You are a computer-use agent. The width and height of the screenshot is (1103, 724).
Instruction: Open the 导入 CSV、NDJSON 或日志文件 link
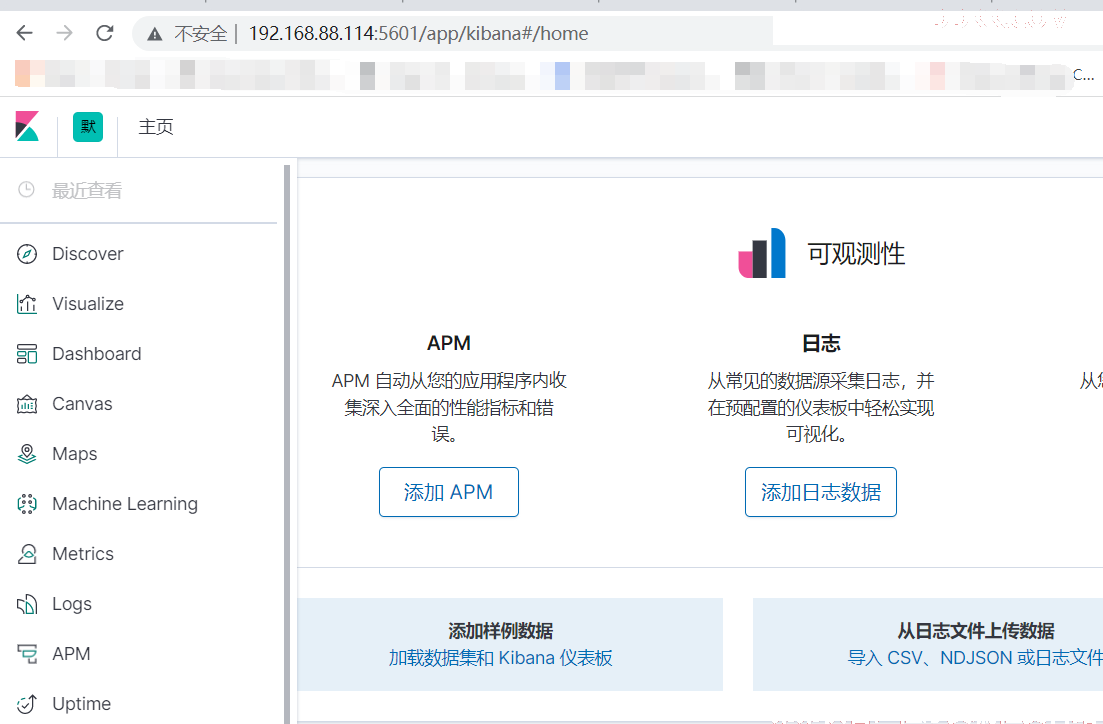tap(975, 658)
